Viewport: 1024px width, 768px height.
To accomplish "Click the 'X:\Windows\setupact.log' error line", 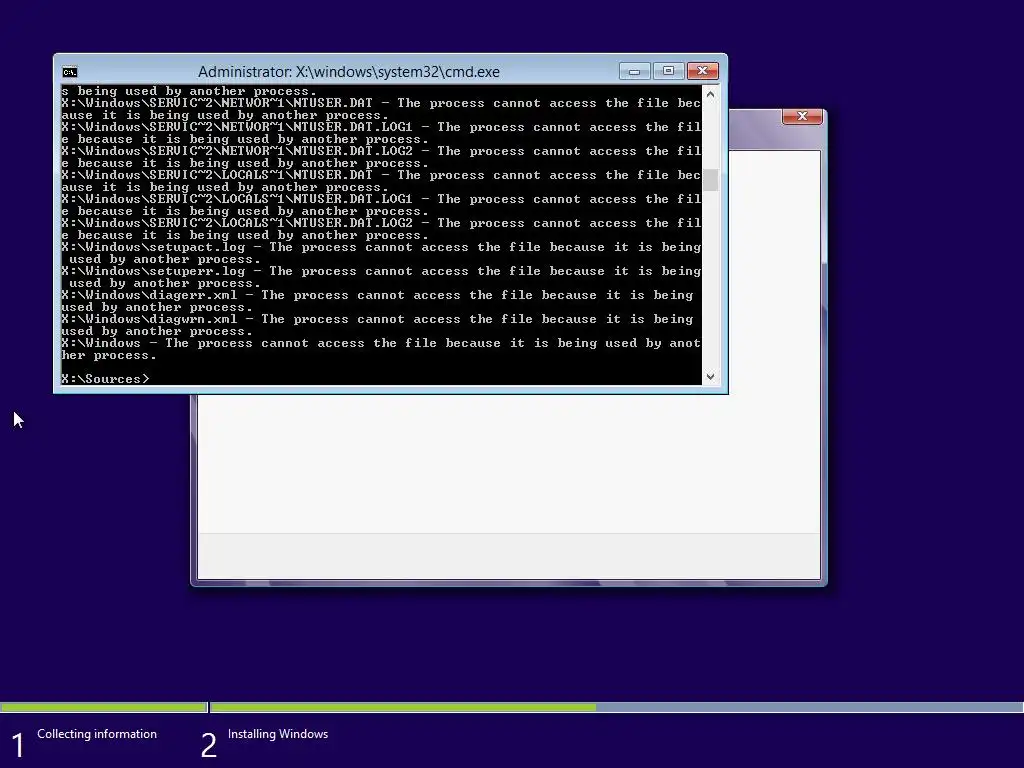I will (381, 248).
